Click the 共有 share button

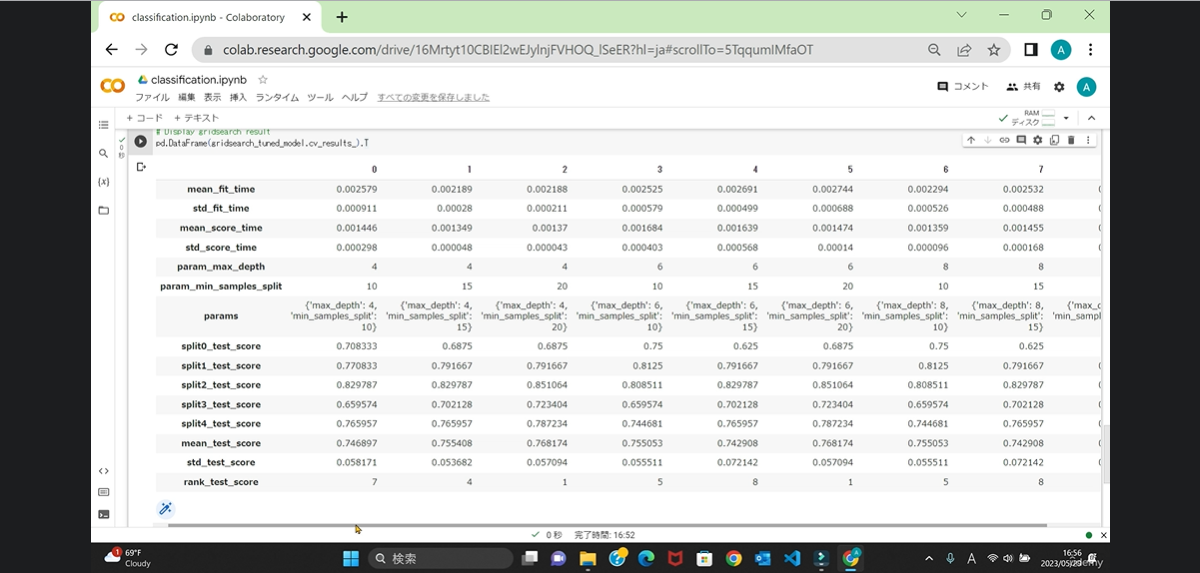pos(1023,87)
